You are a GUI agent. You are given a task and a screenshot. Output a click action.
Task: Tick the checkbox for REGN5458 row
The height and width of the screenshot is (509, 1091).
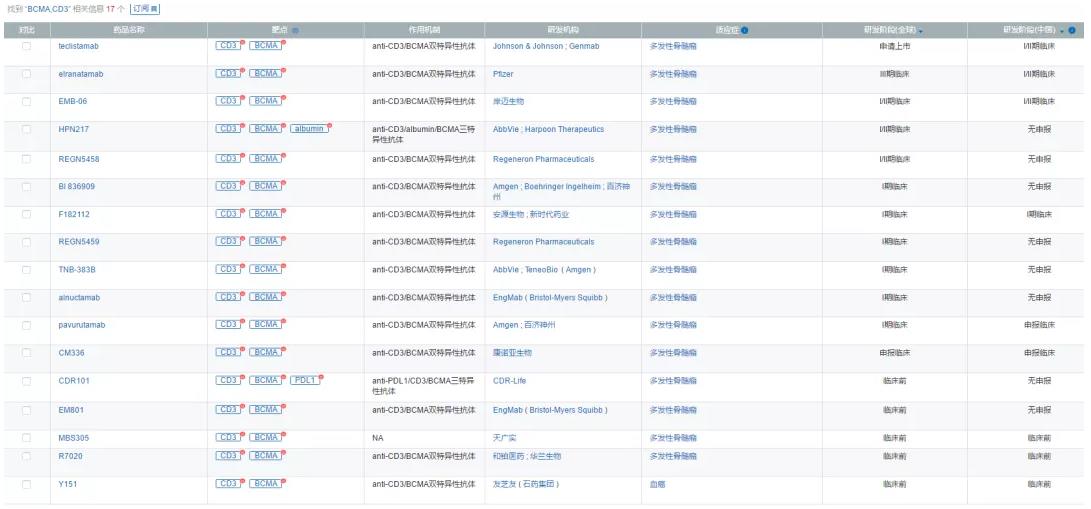(27, 159)
